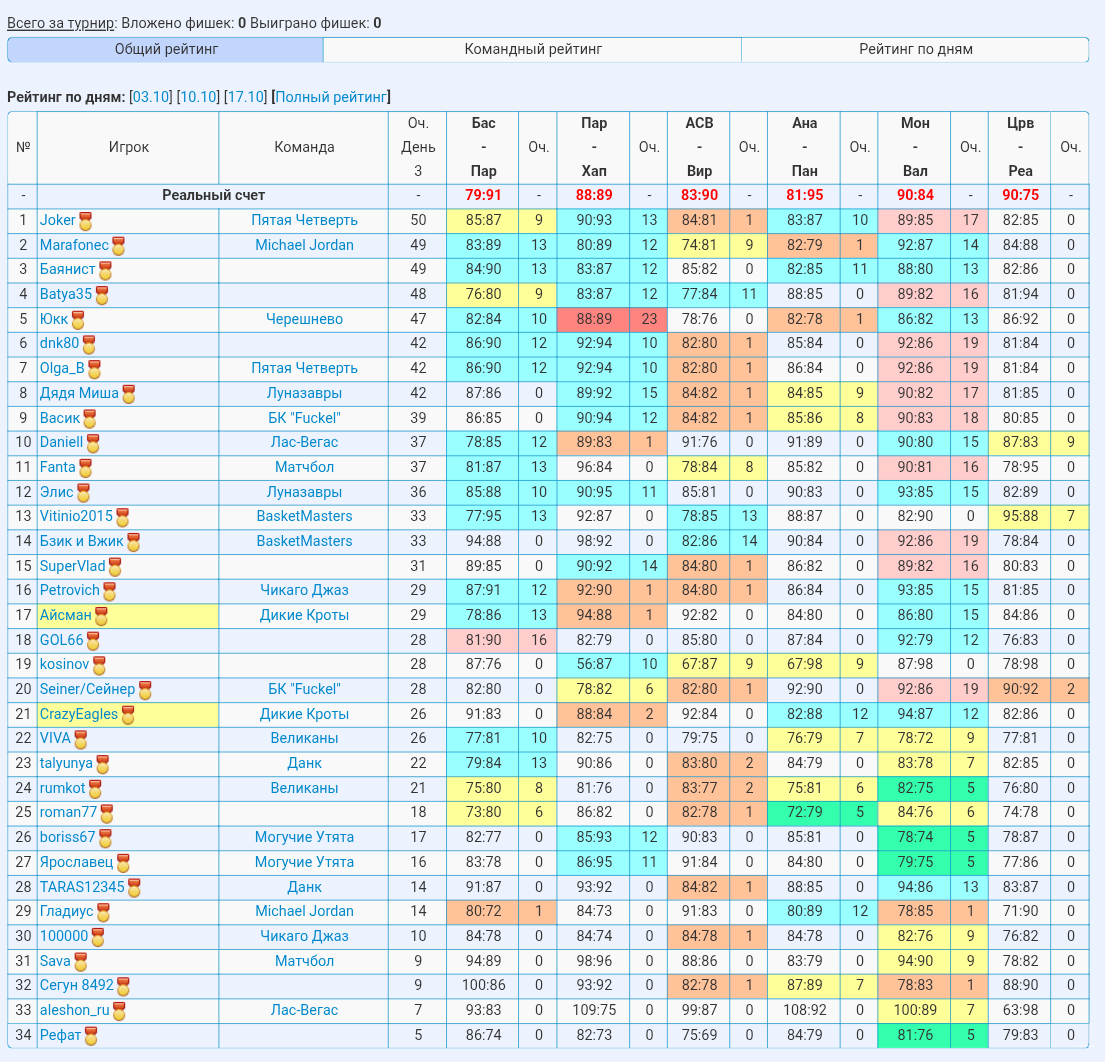
Task: Click the medal icon next to Joker
Action: pos(85,221)
